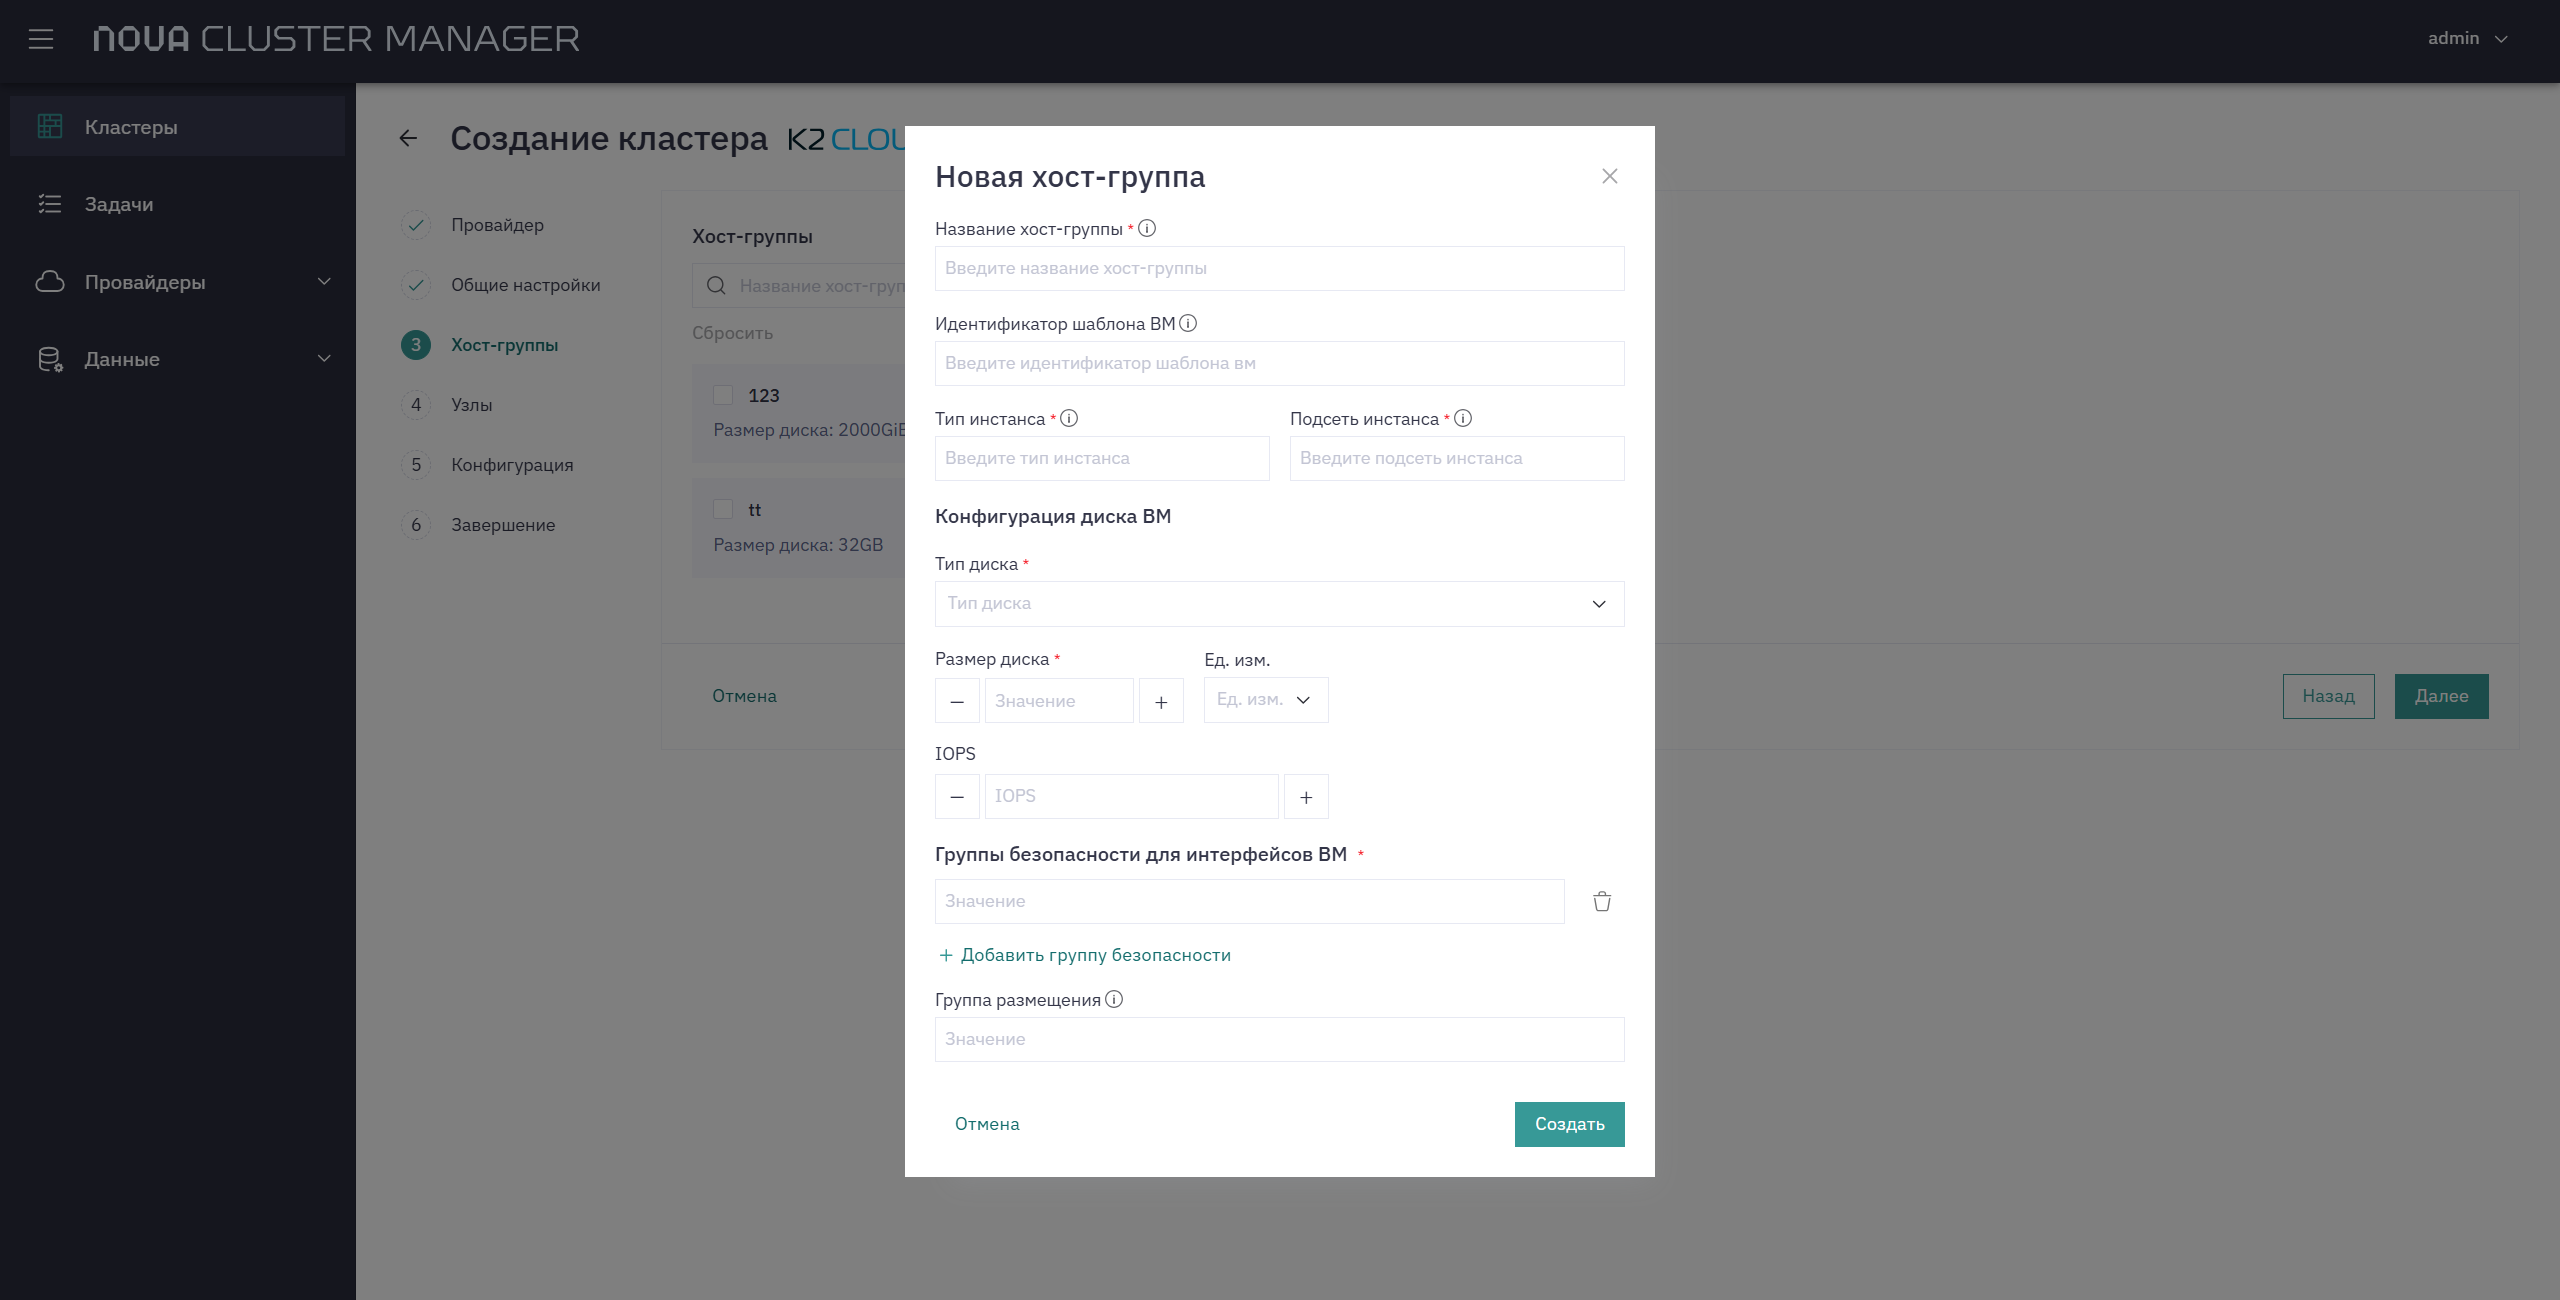Focus the Идентификатор шаблона ВМ input field
Viewport: 2560px width, 1300px height.
point(1279,363)
